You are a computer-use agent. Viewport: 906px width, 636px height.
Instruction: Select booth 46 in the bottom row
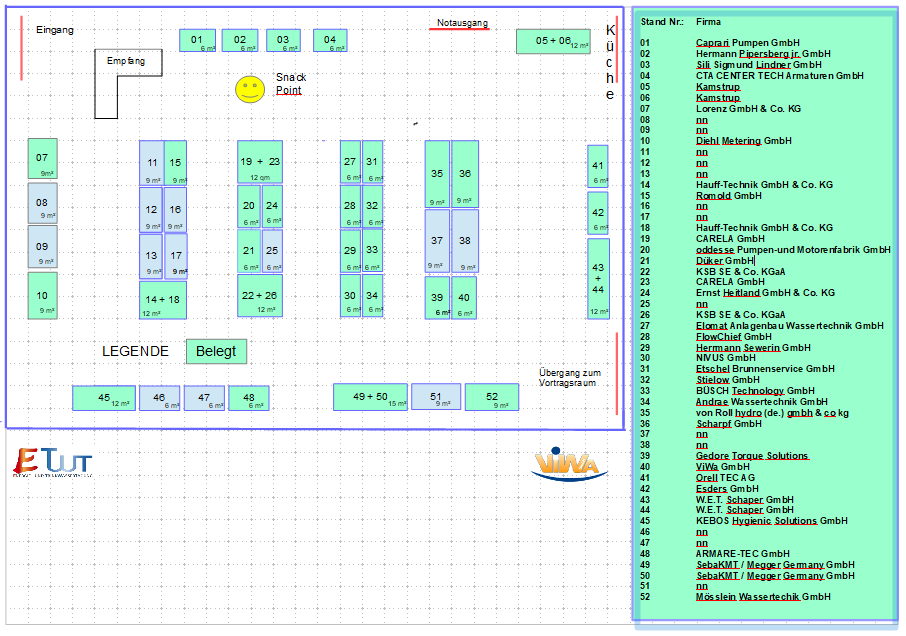pyautogui.click(x=159, y=398)
